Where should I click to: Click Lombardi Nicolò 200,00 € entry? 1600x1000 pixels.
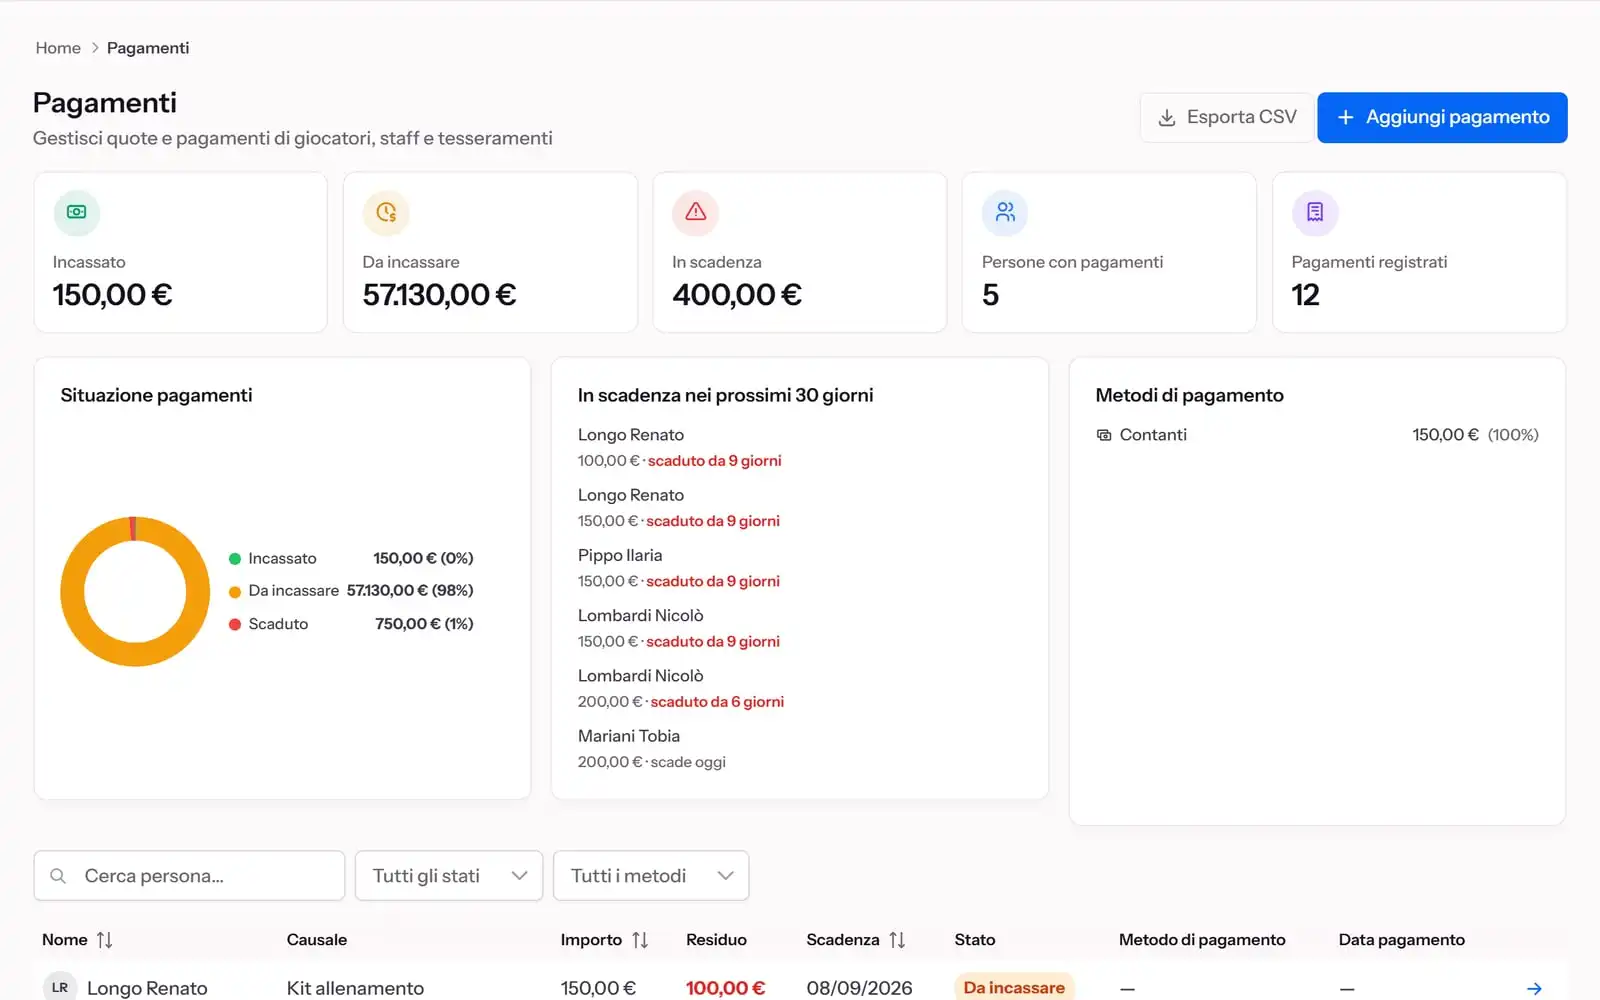(x=681, y=689)
